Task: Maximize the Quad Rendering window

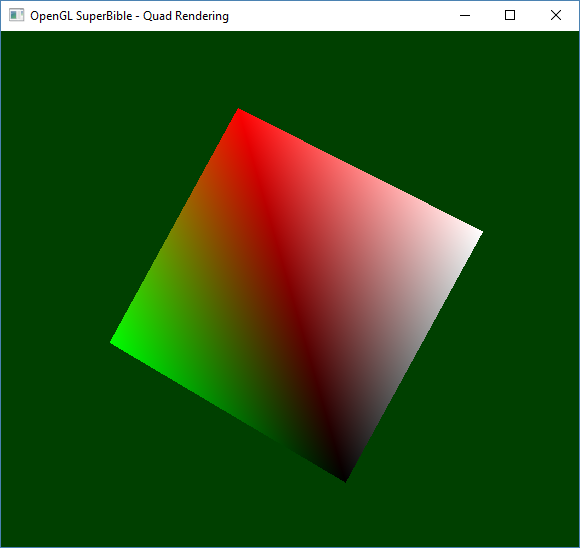Action: pyautogui.click(x=510, y=16)
